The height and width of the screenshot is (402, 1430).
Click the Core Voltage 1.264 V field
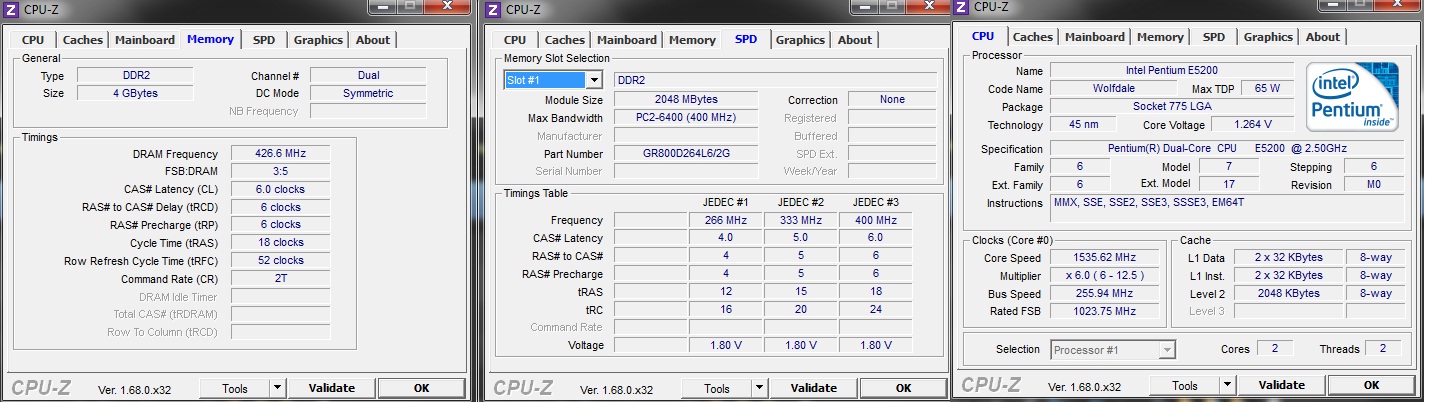pos(1252,125)
